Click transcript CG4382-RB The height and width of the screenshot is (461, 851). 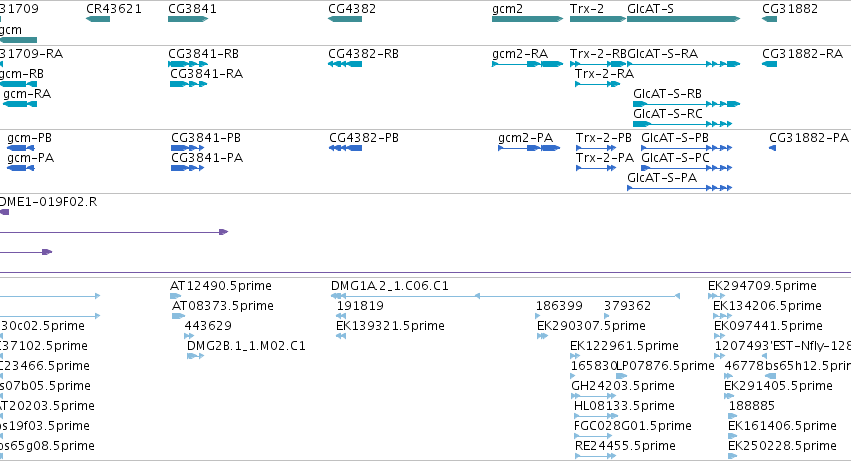point(345,64)
